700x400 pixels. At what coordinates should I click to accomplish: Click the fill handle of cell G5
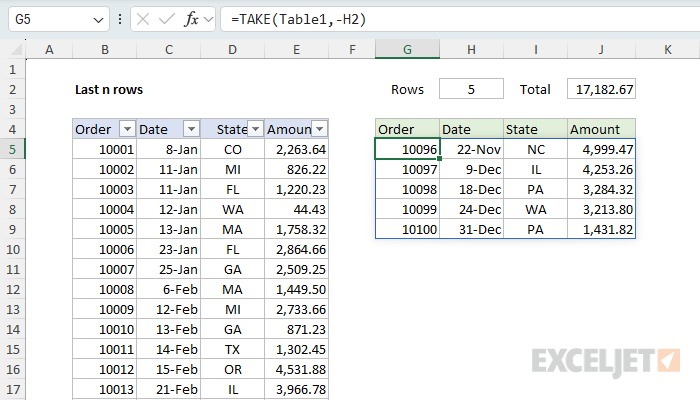[x=439, y=158]
